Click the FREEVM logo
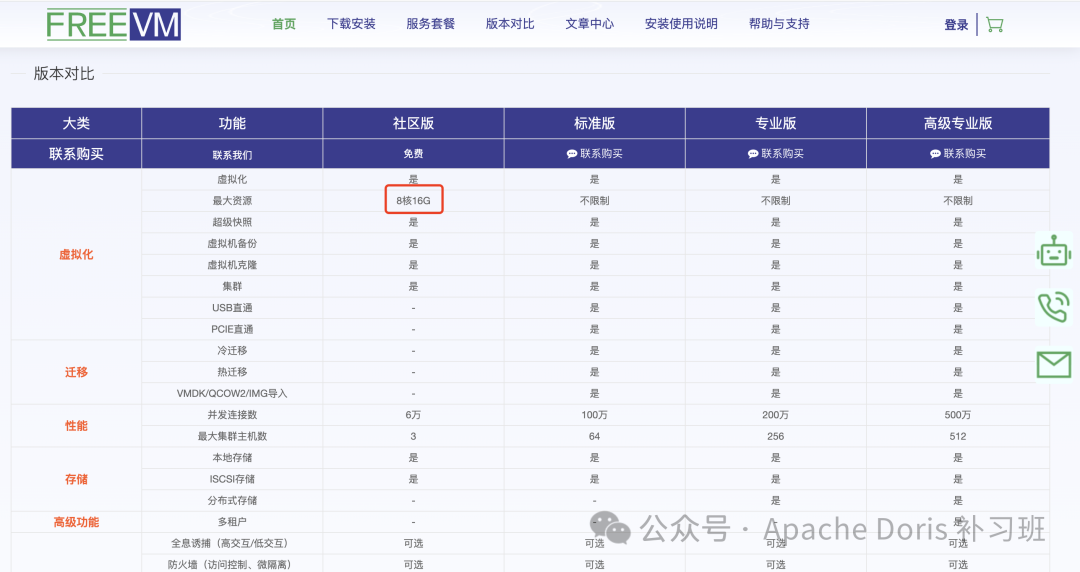Screen dimensions: 1080x572 coord(114,25)
